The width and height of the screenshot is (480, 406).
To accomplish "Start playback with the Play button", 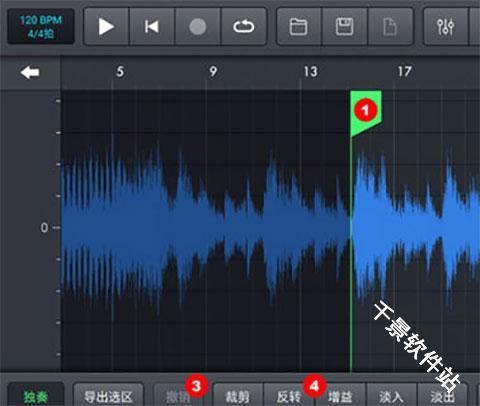I will point(106,27).
